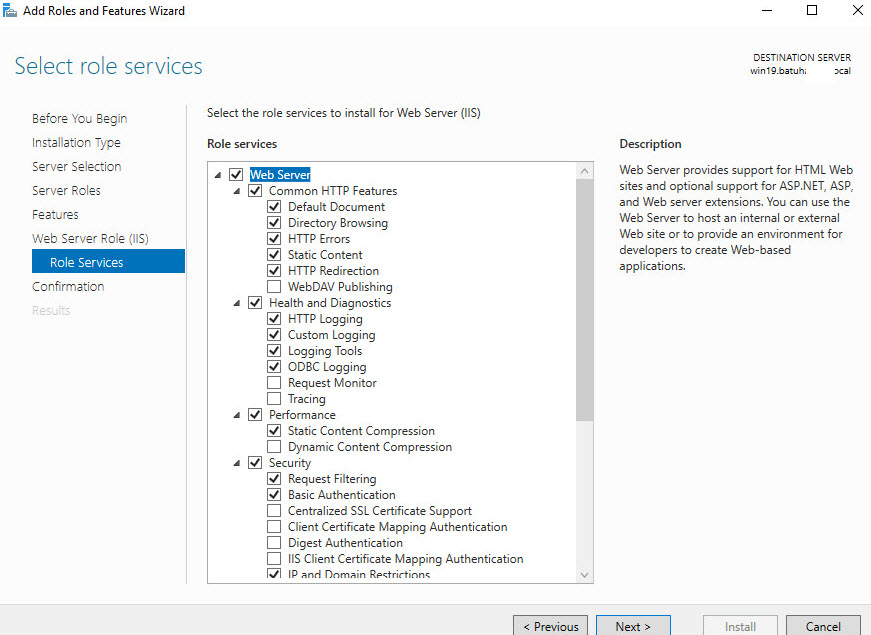Click the Next button
This screenshot has width=871, height=635.
pyautogui.click(x=632, y=626)
